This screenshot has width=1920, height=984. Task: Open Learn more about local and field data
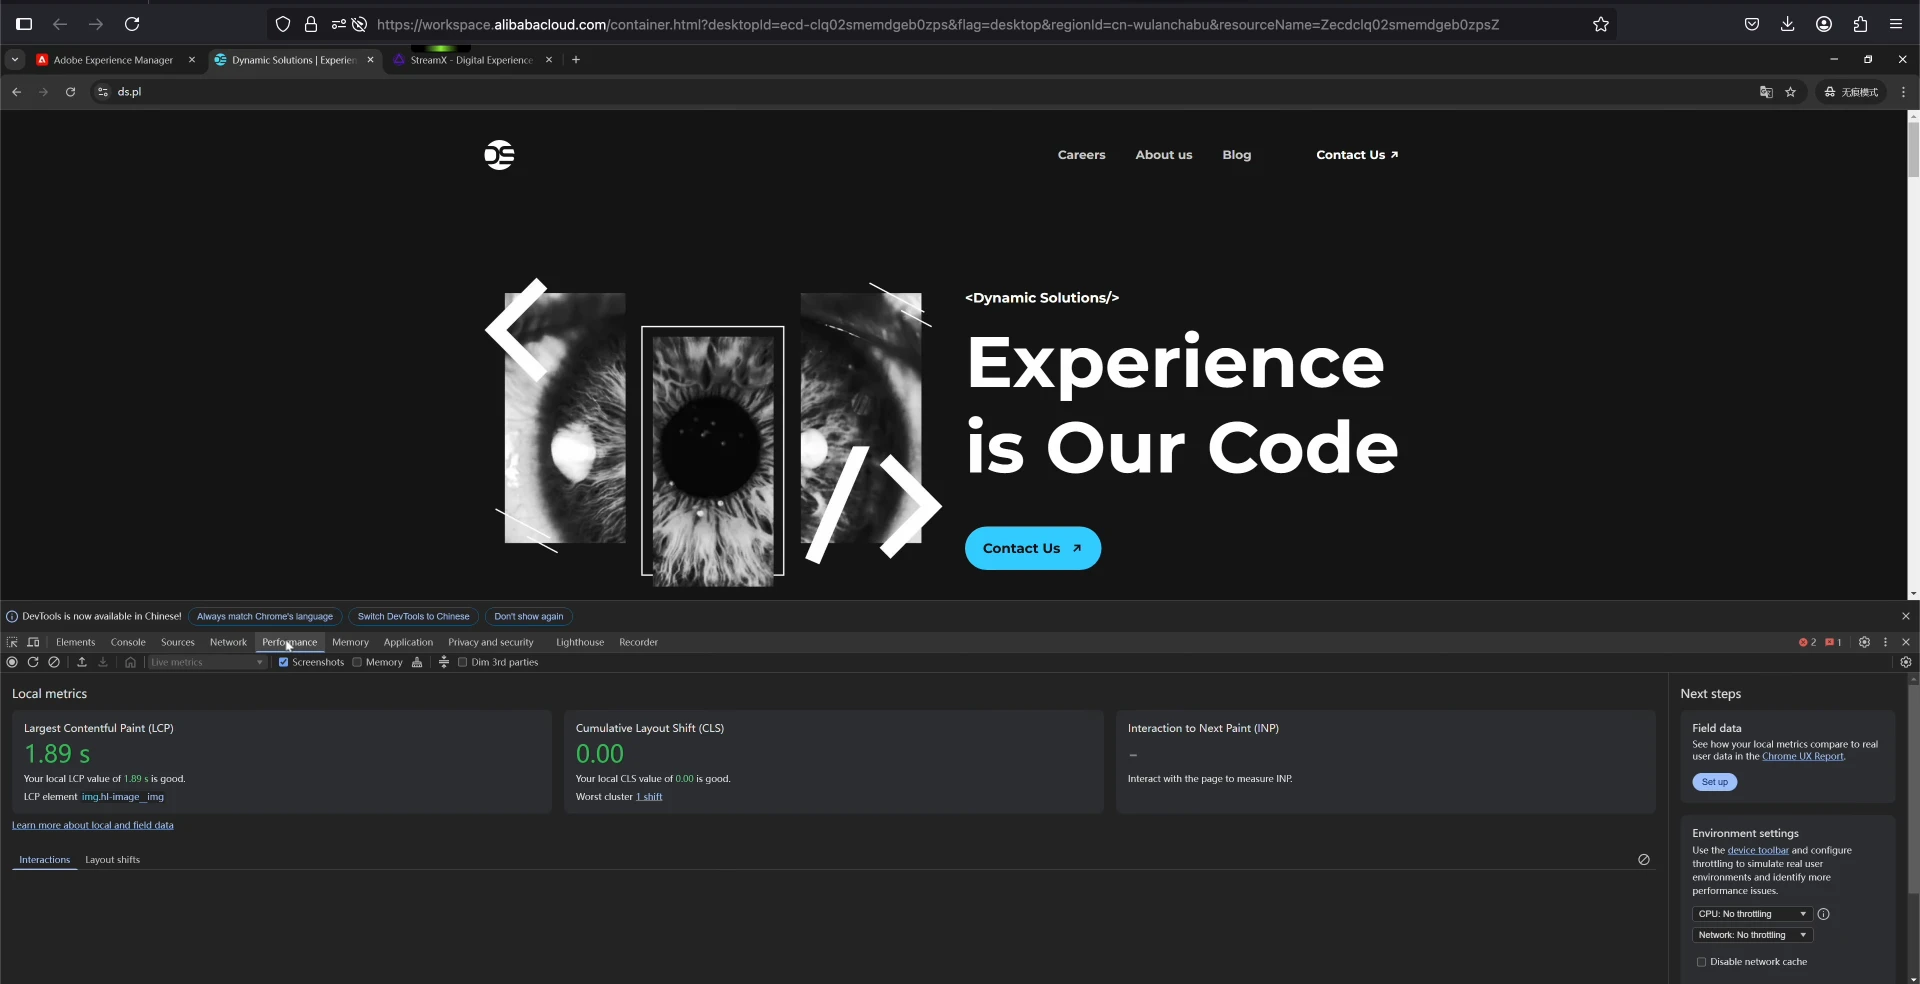point(92,825)
